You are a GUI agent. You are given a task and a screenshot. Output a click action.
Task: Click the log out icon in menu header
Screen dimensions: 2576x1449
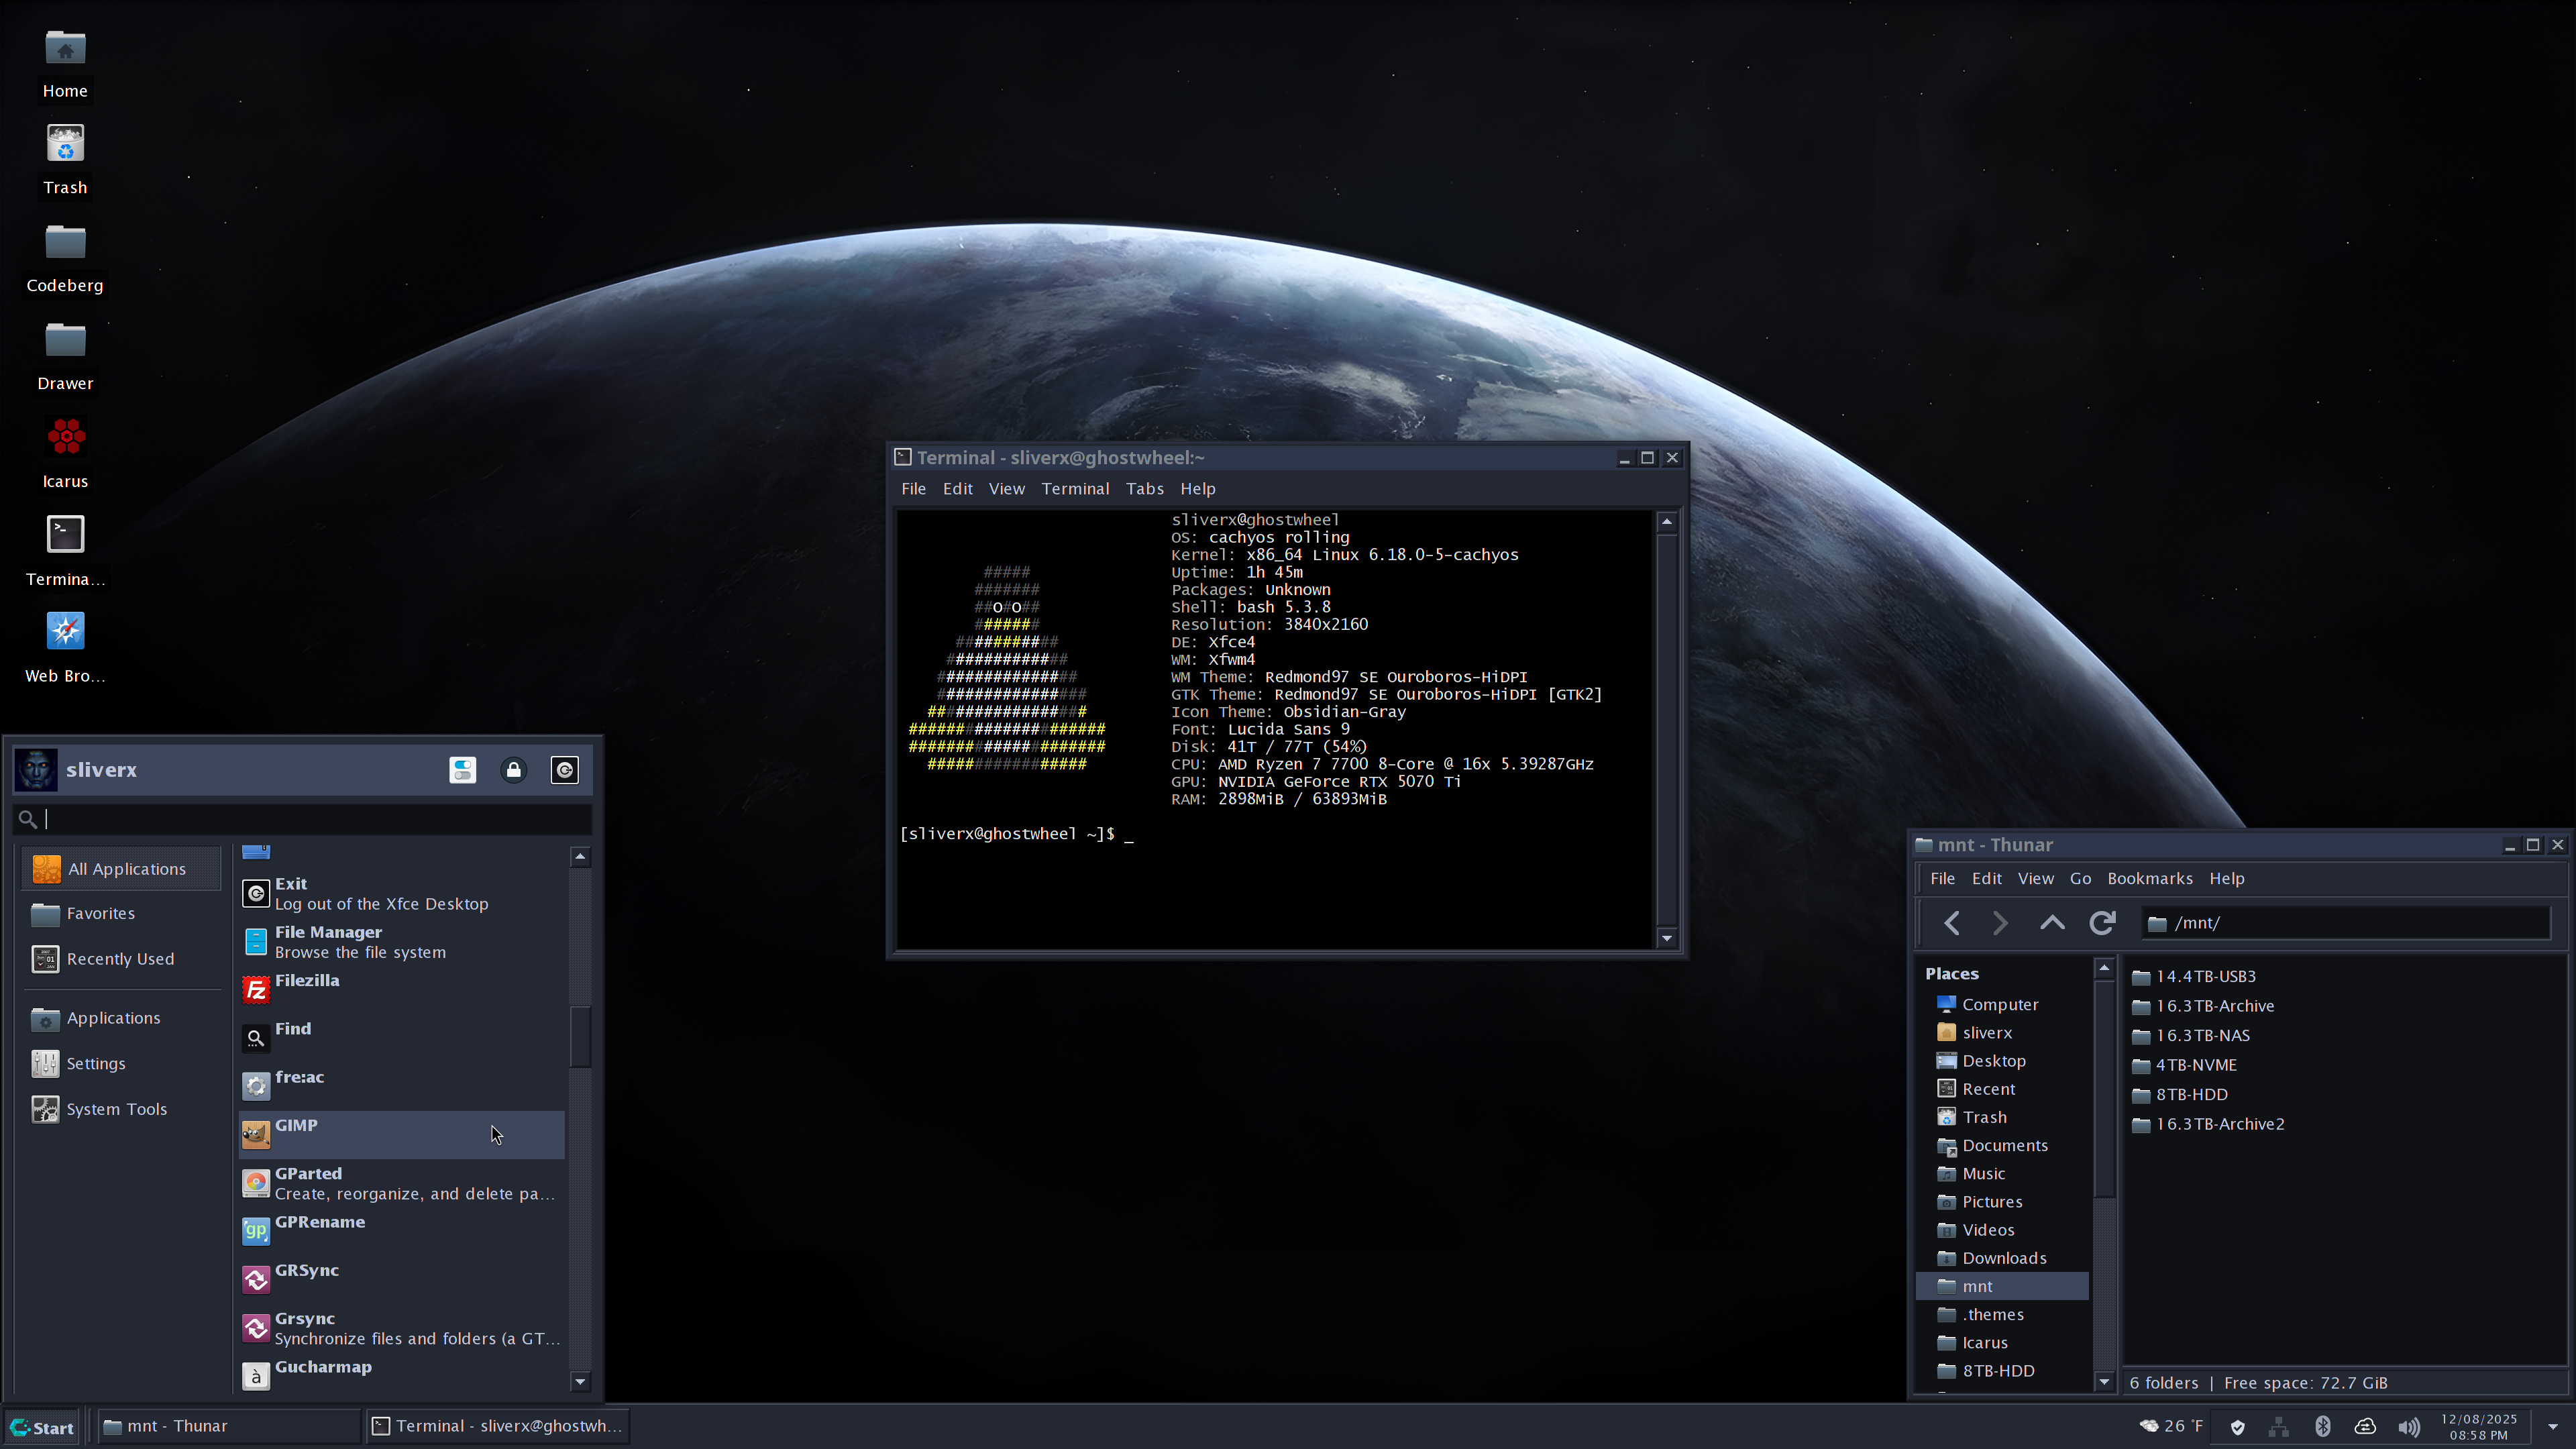tap(564, 770)
